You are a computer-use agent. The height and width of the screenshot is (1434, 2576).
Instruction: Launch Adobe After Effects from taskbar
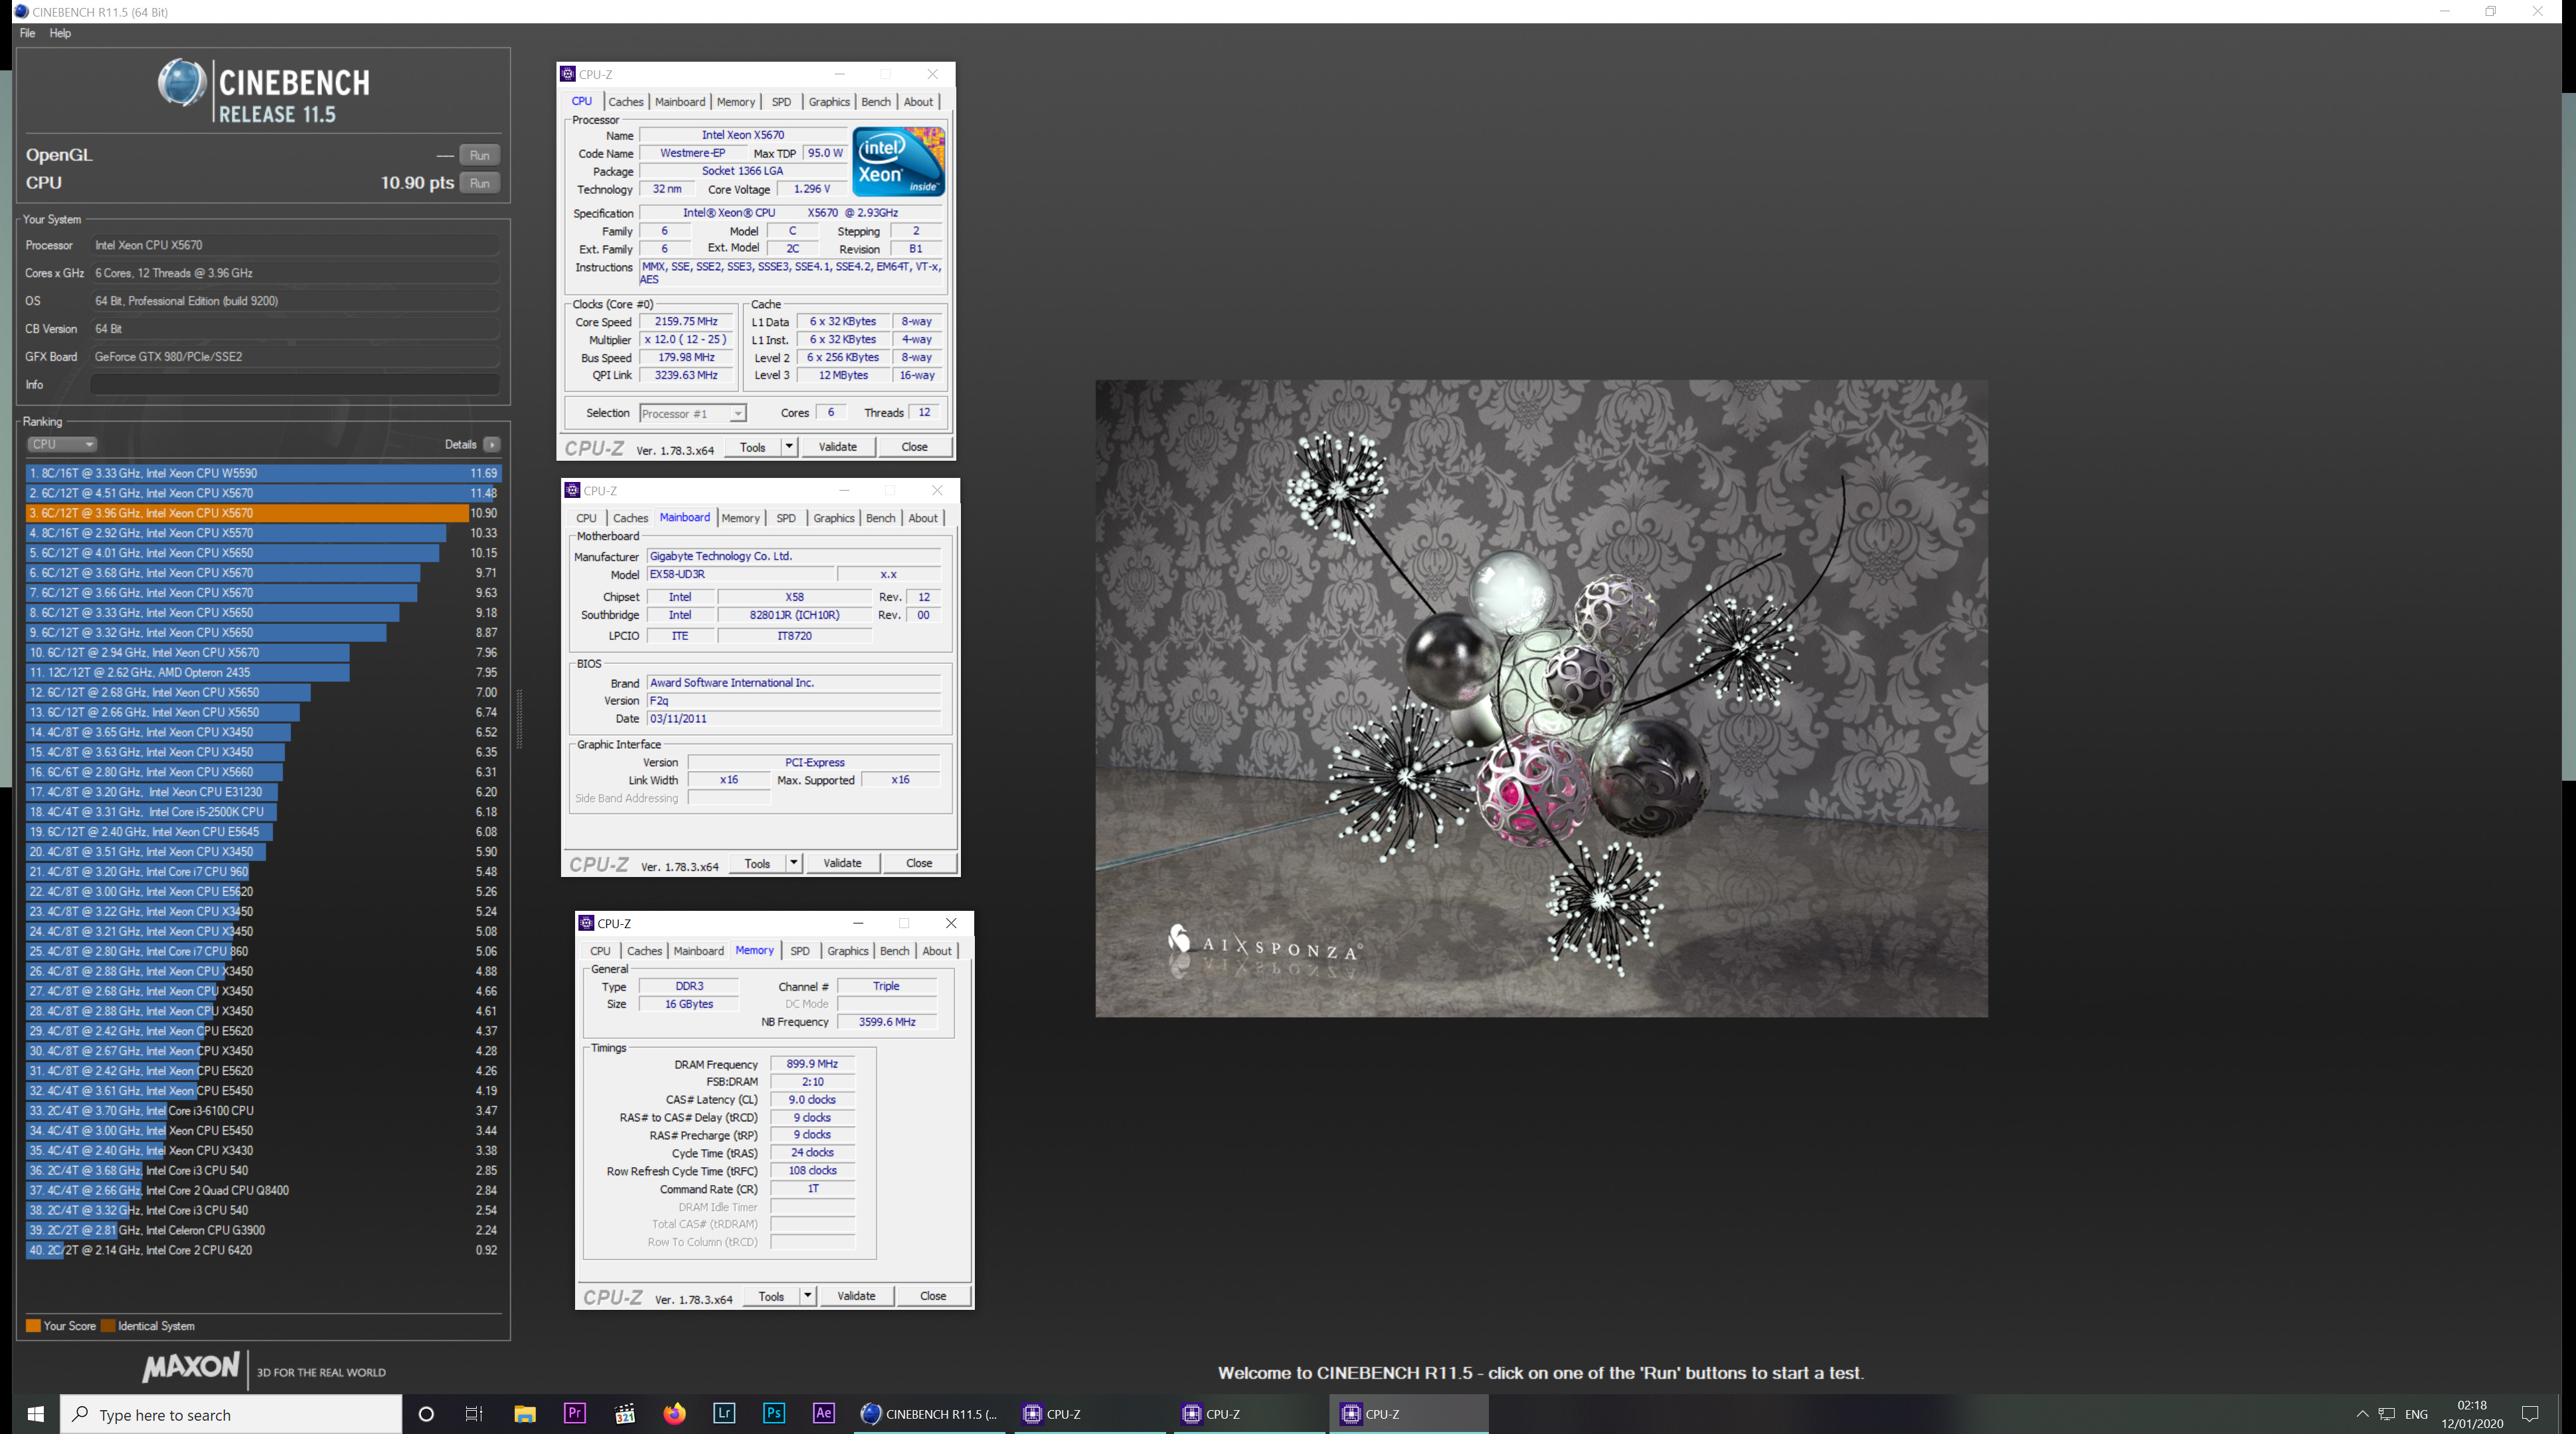click(x=823, y=1413)
